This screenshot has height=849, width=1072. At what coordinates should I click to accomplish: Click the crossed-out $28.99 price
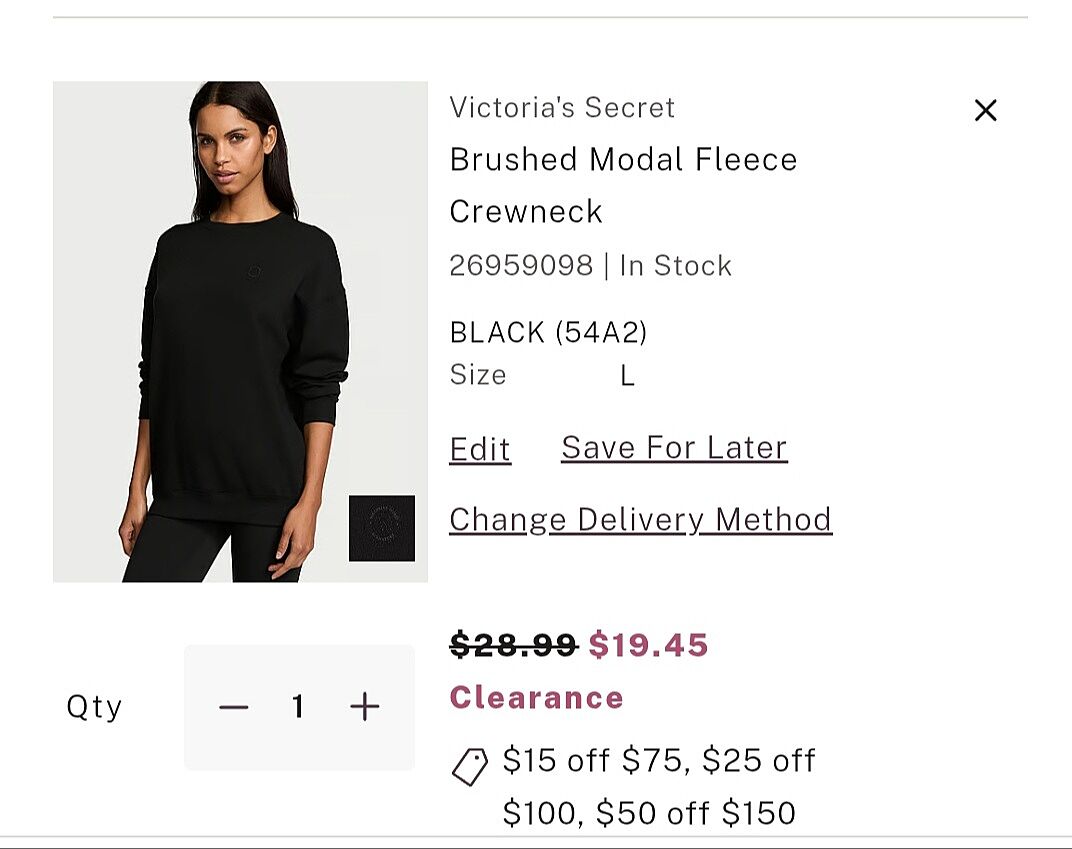point(513,645)
